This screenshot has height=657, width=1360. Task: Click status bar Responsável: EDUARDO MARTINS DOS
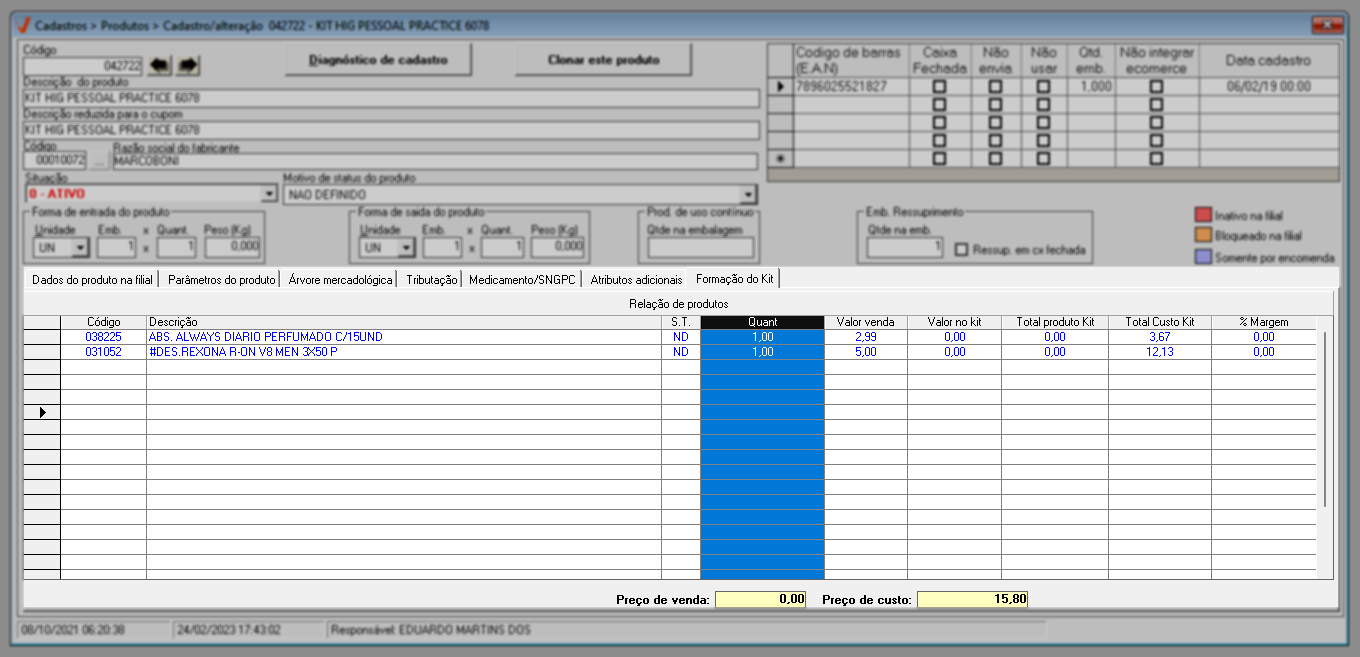click(x=685, y=630)
